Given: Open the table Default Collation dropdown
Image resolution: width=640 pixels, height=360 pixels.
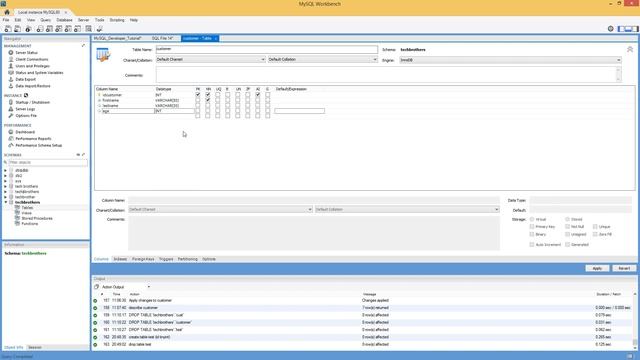Looking at the screenshot, I should (322, 60).
